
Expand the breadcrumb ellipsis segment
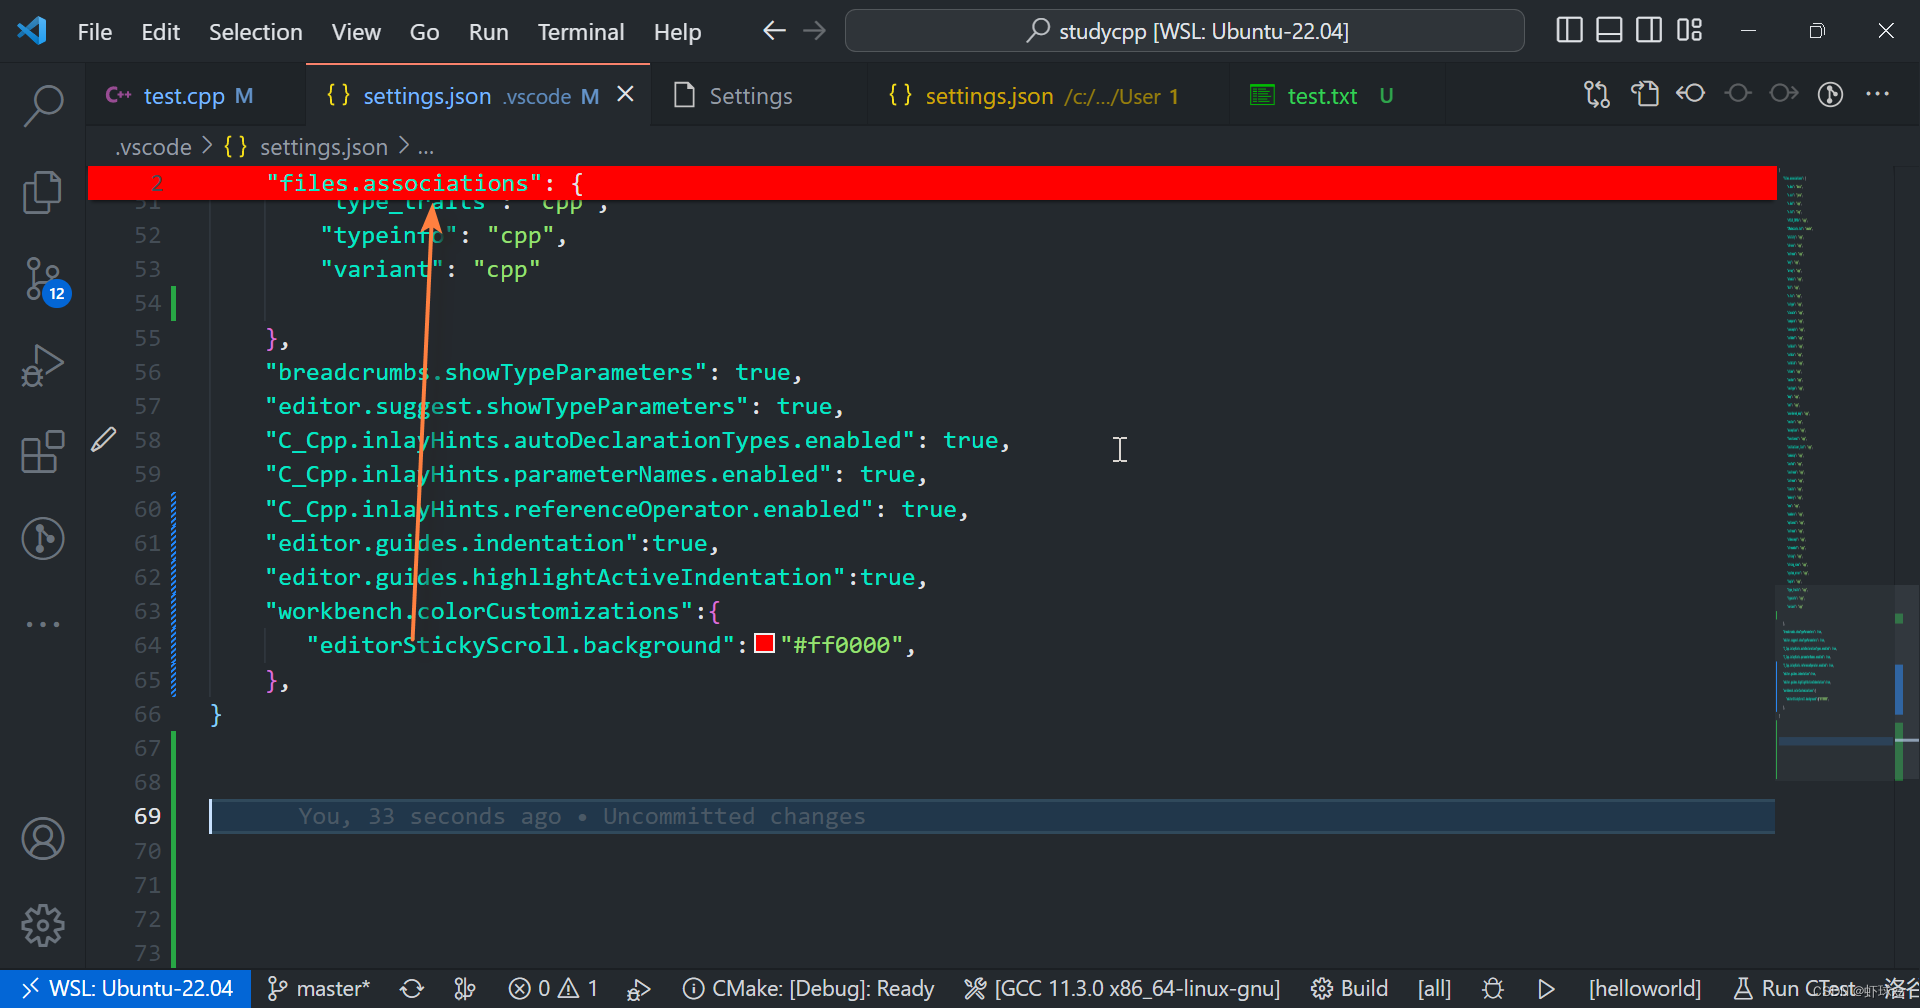[x=426, y=148]
